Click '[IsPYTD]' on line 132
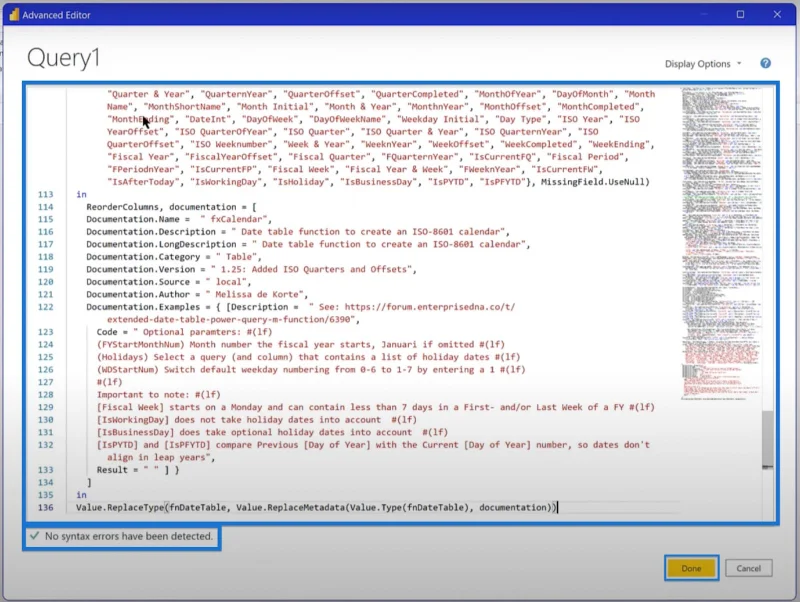 (x=117, y=444)
